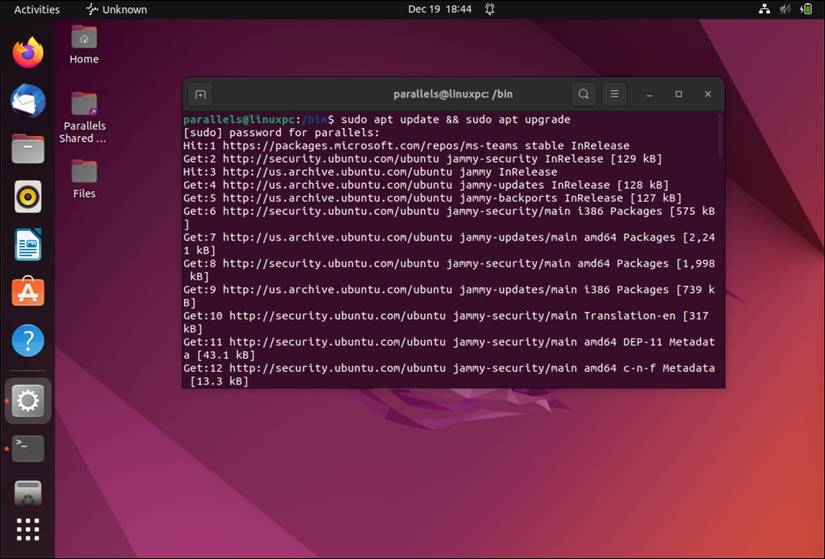Screen dimensions: 825x559
Task: Open the terminal hamburger menu
Action: click(614, 94)
